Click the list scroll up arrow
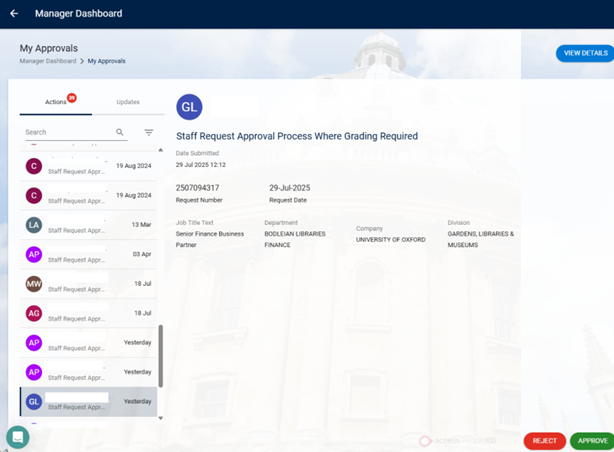Screen dimensions: 614x452 (160, 150)
